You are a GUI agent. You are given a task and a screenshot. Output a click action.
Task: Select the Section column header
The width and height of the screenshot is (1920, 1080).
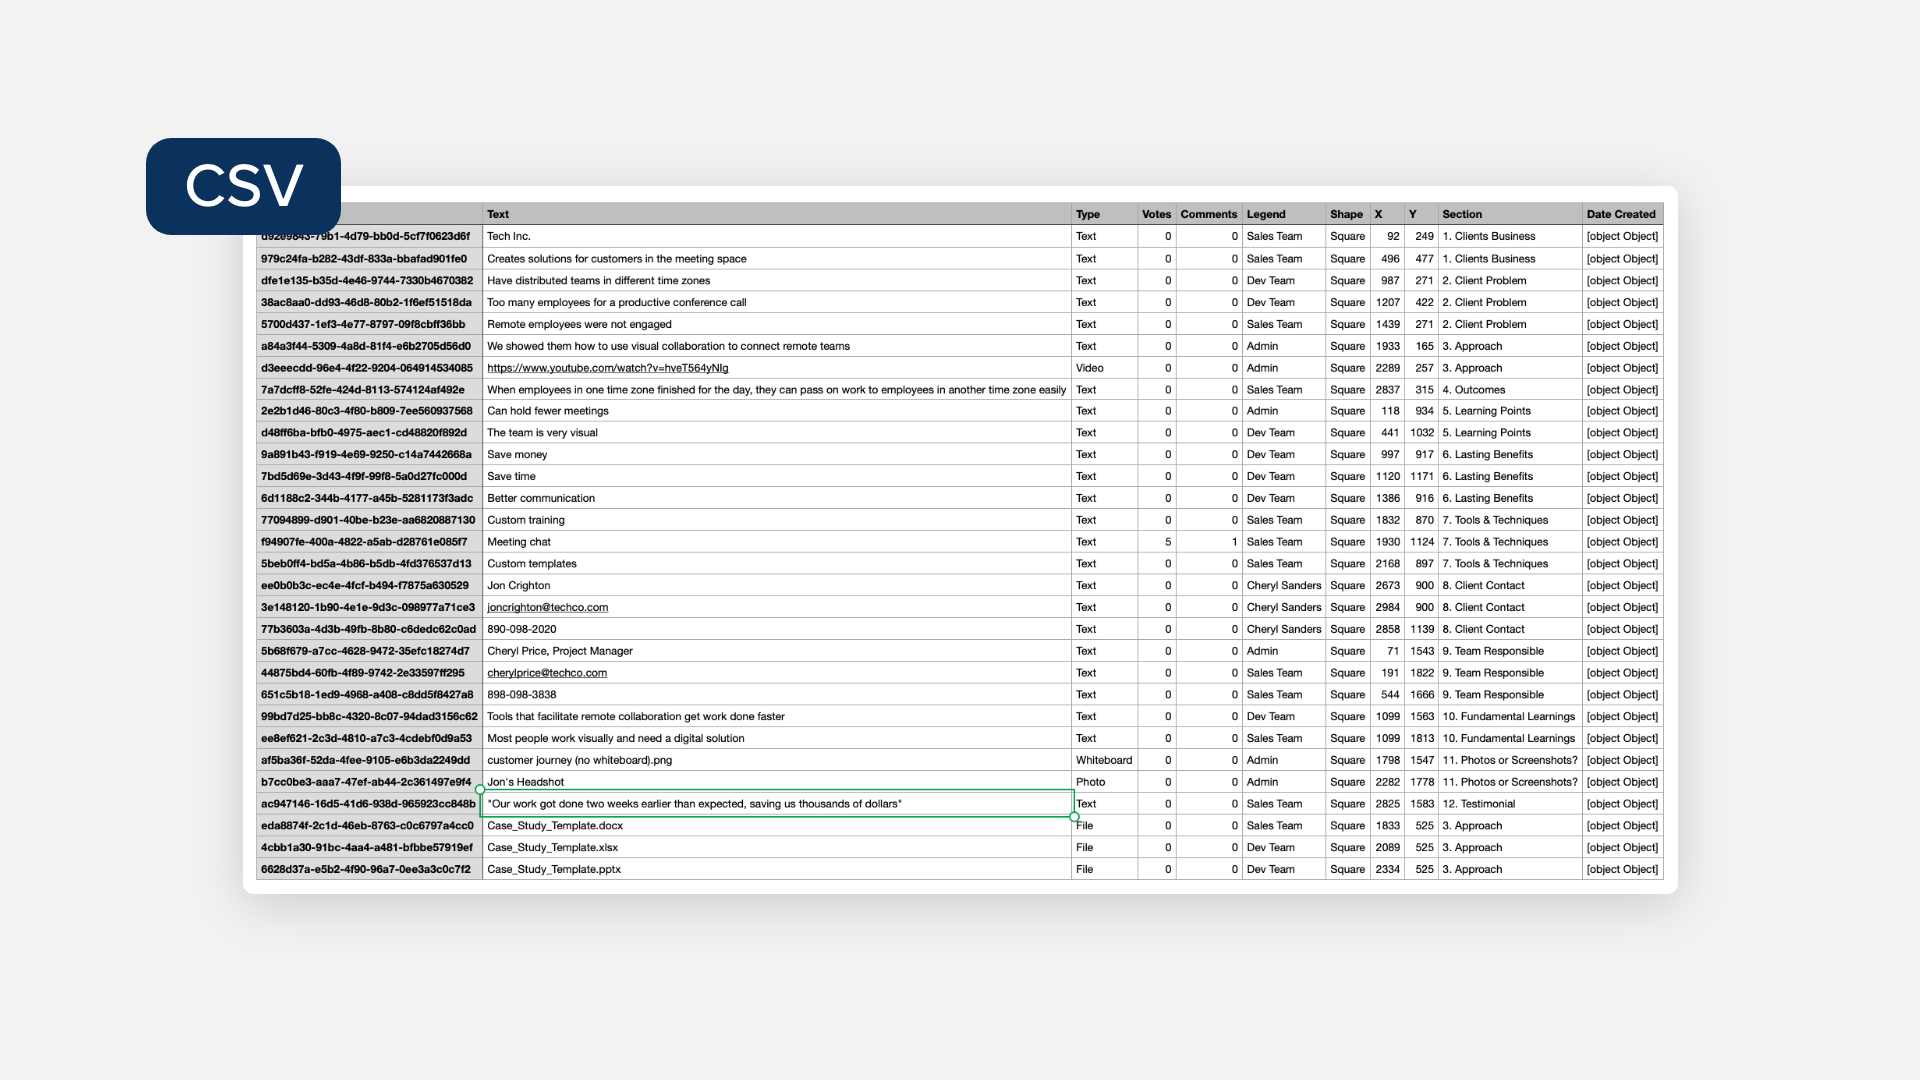1510,214
